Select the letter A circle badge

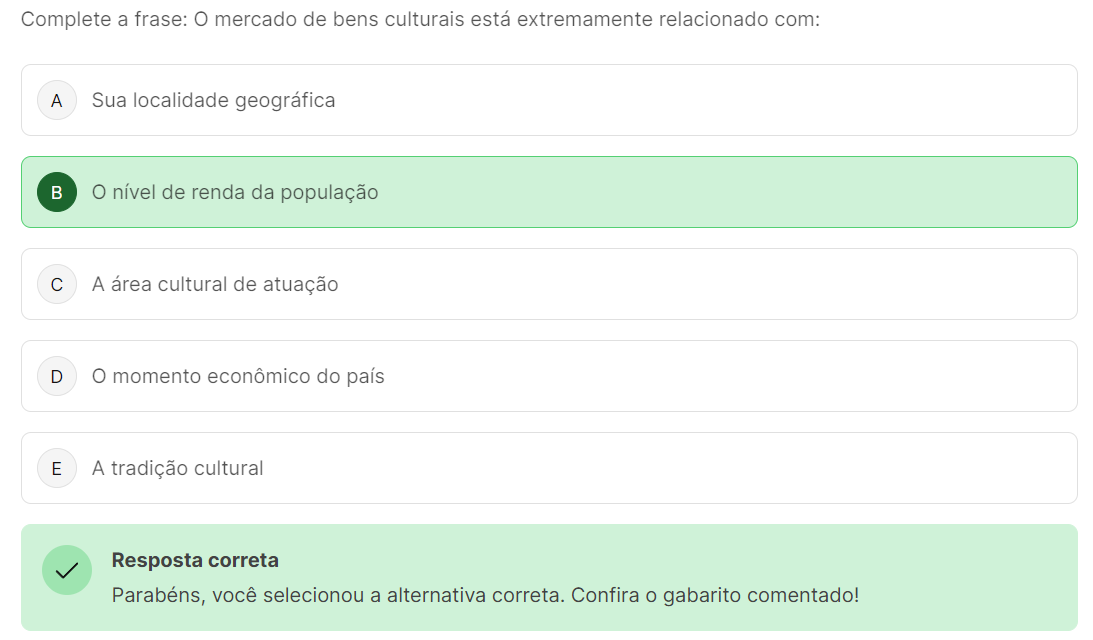pos(57,100)
